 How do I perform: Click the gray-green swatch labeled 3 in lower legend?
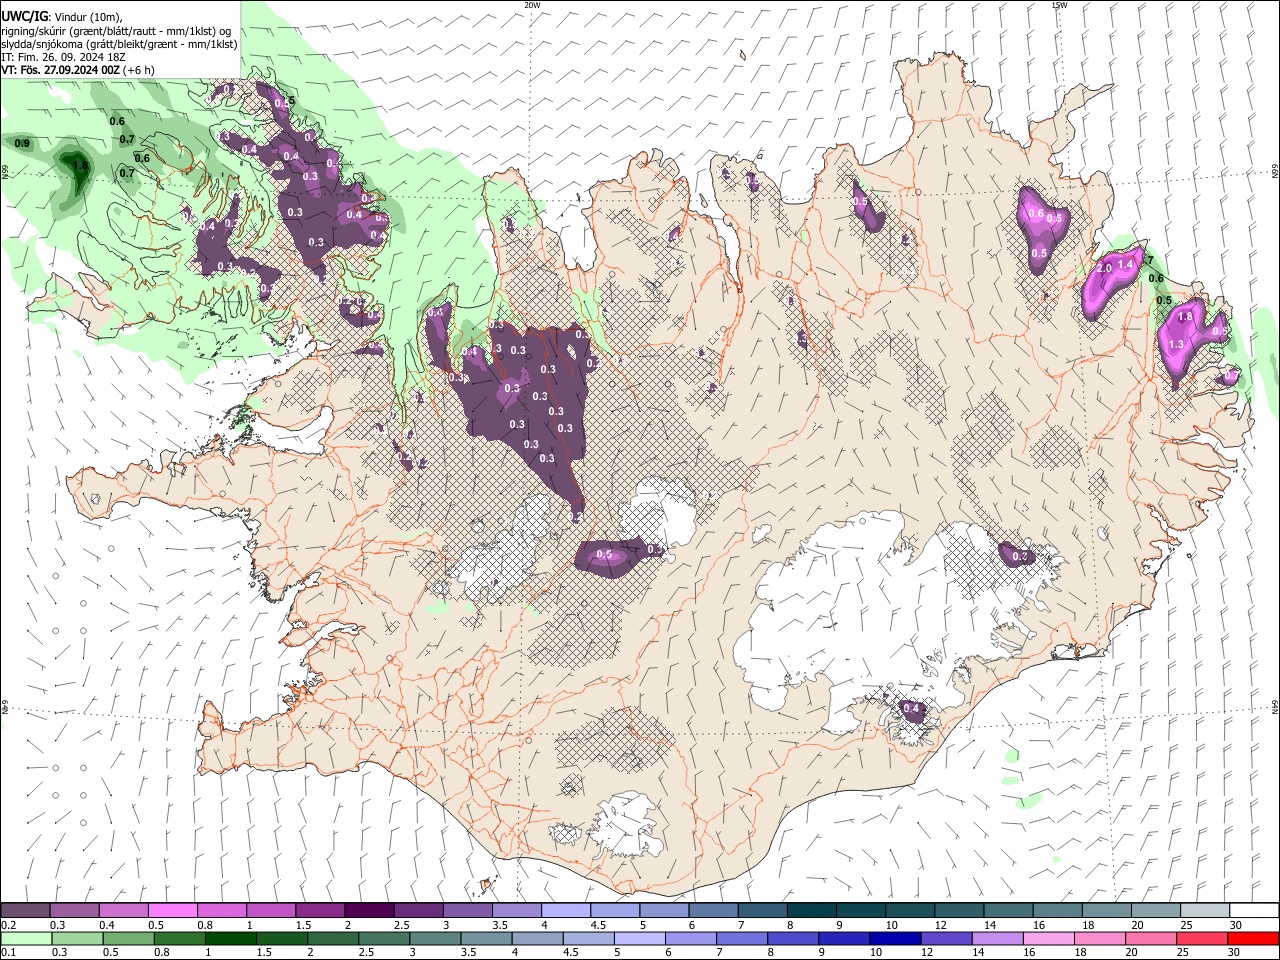click(x=435, y=938)
